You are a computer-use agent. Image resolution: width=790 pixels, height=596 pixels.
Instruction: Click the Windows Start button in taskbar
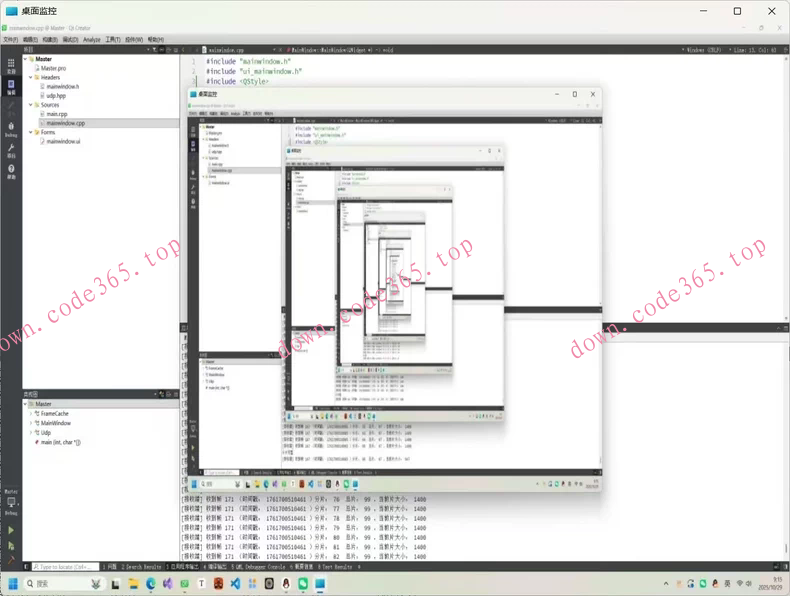tap(14, 583)
